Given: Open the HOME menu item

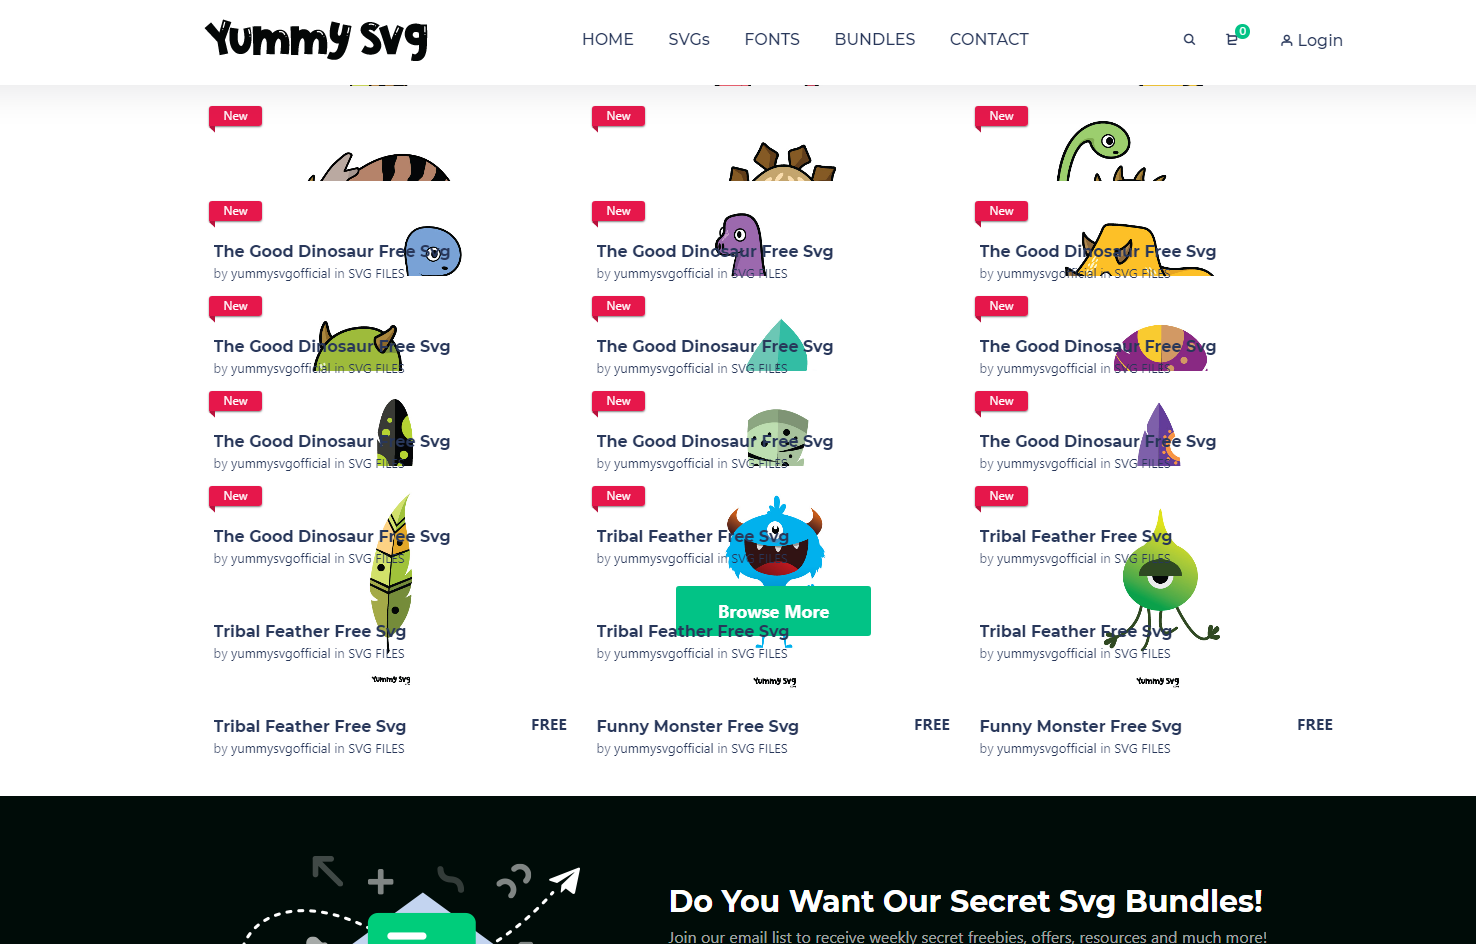Looking at the screenshot, I should point(608,40).
